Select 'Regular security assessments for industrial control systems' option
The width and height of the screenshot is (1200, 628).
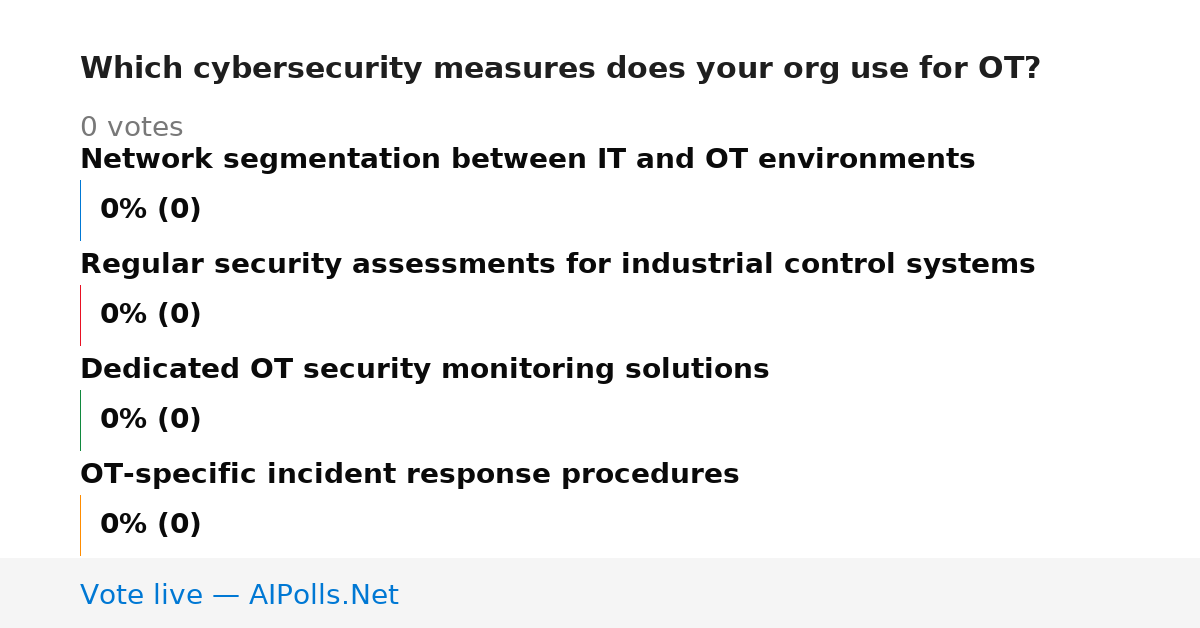(557, 265)
